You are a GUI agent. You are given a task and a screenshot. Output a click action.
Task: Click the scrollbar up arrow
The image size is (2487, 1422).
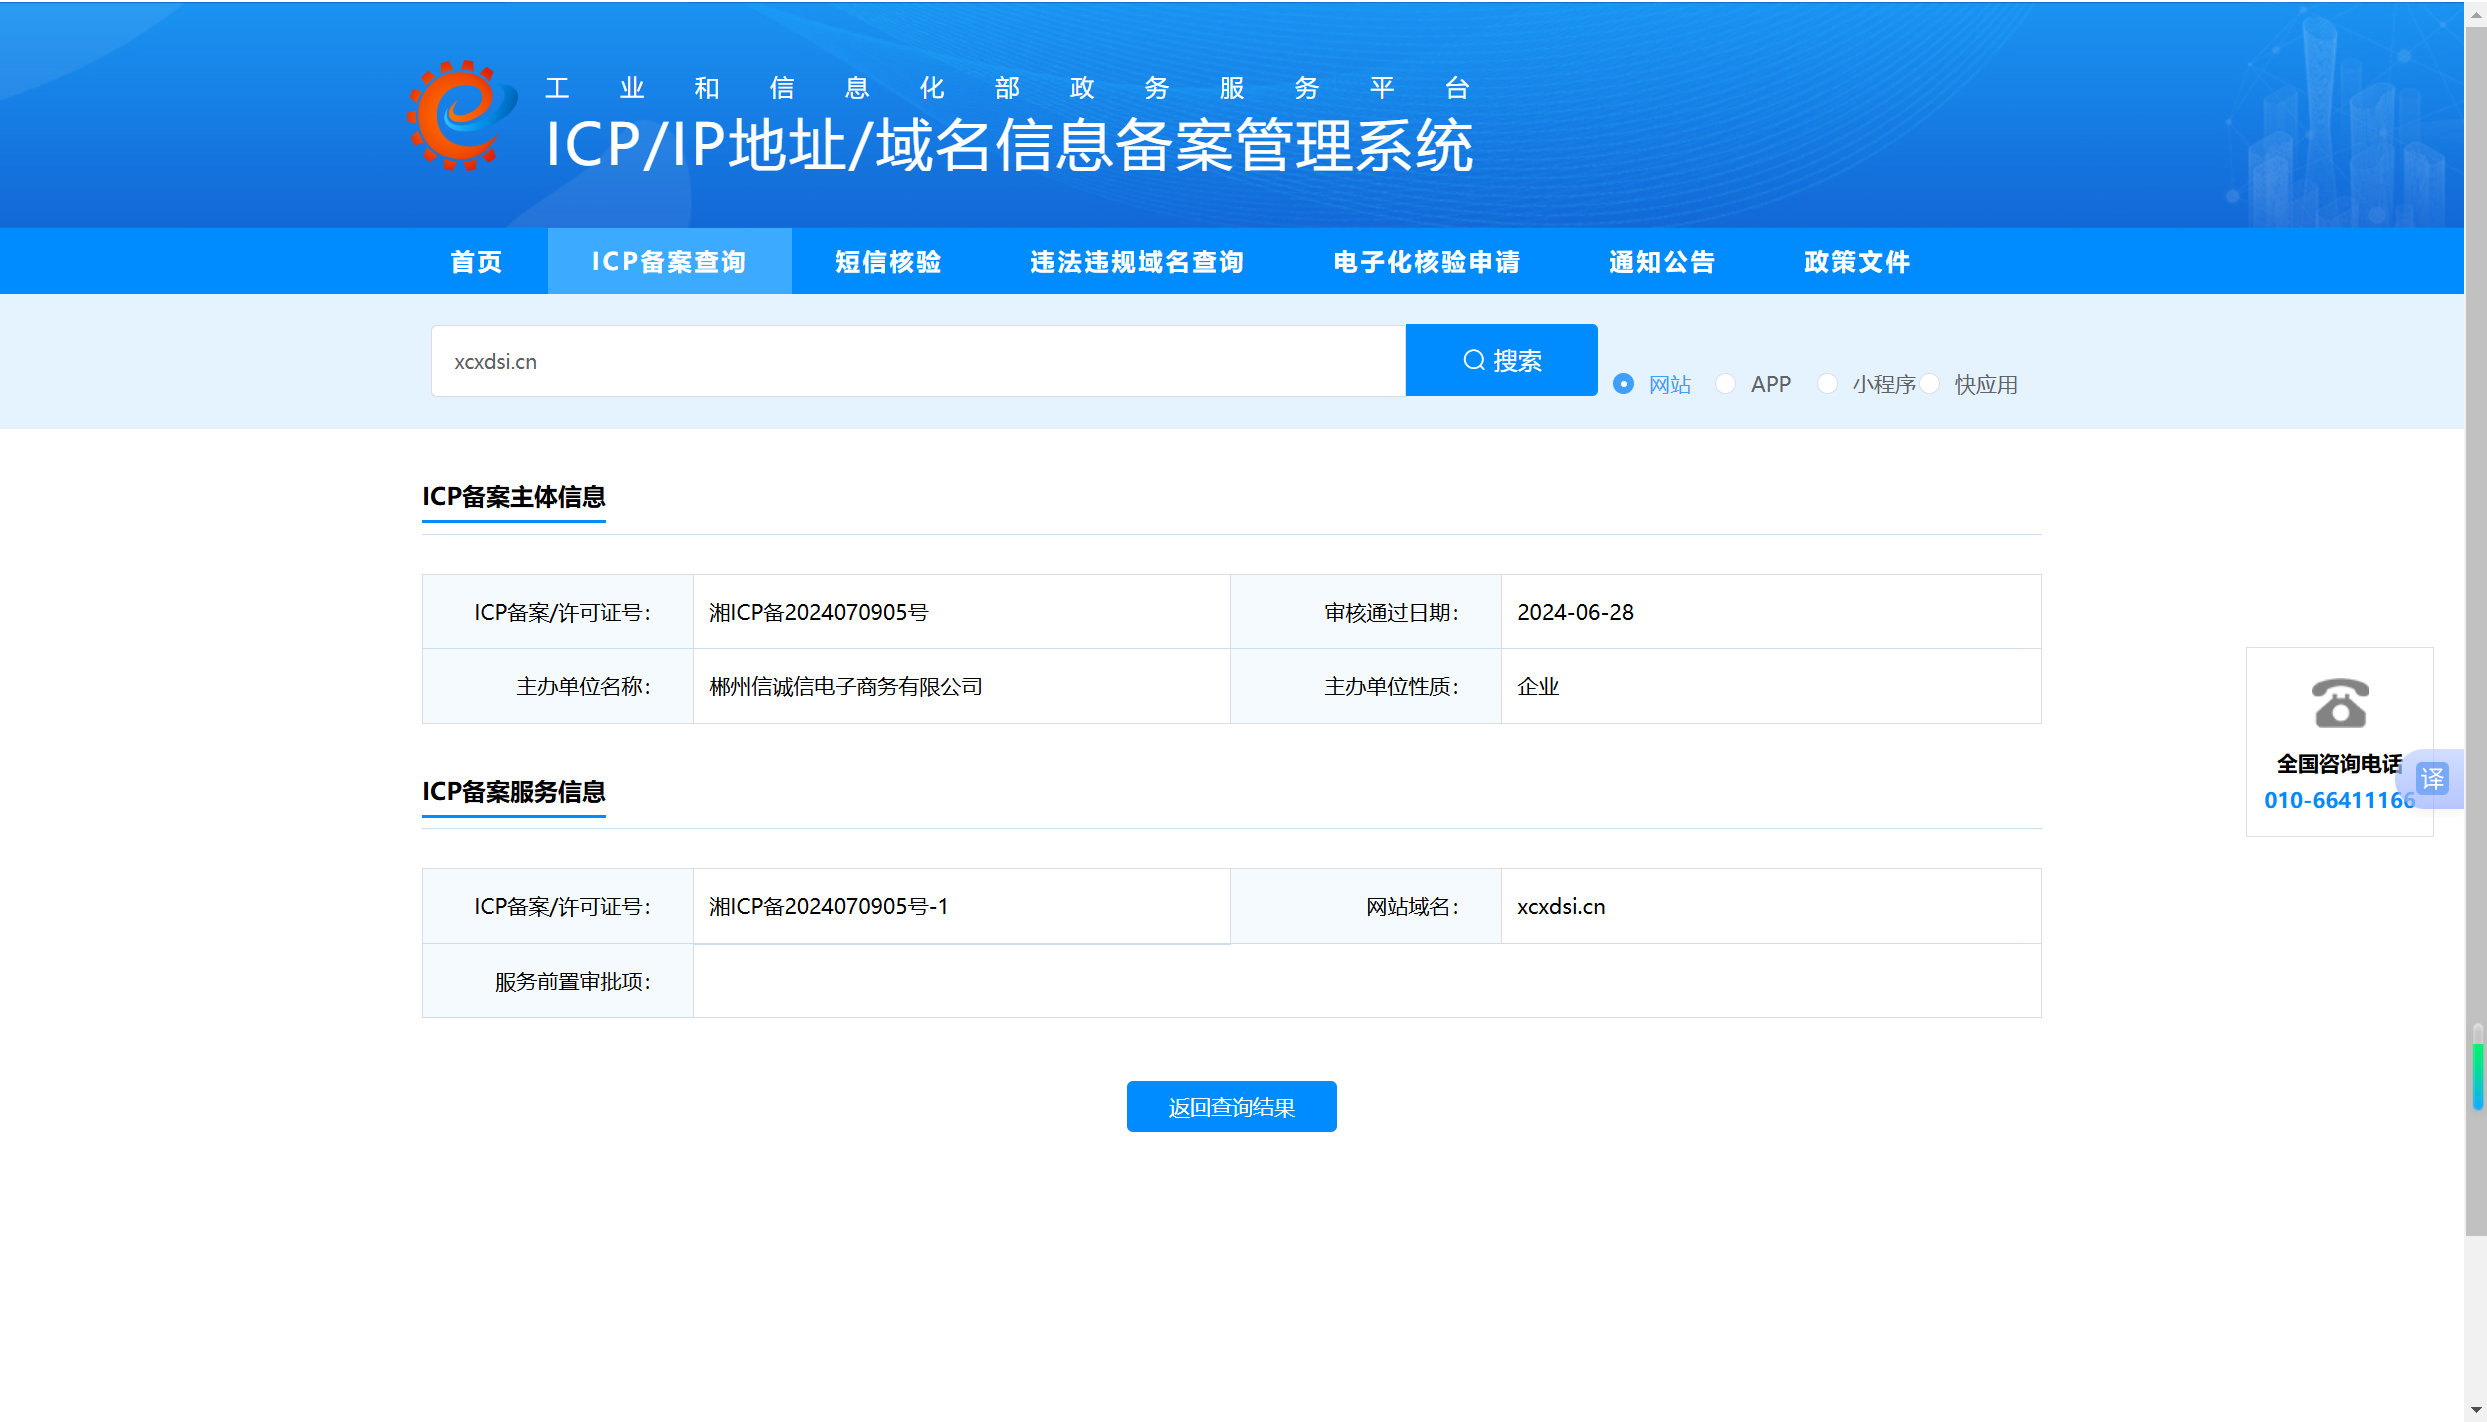pyautogui.click(x=2475, y=13)
